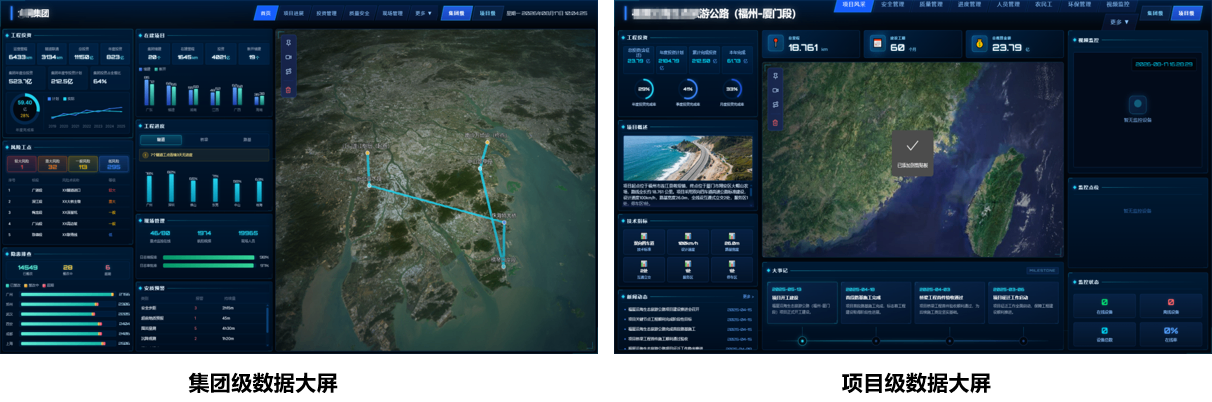Click the 59.40 亿 donut chart in 工程投资
Image resolution: width=1212 pixels, height=402 pixels.
coord(27,107)
